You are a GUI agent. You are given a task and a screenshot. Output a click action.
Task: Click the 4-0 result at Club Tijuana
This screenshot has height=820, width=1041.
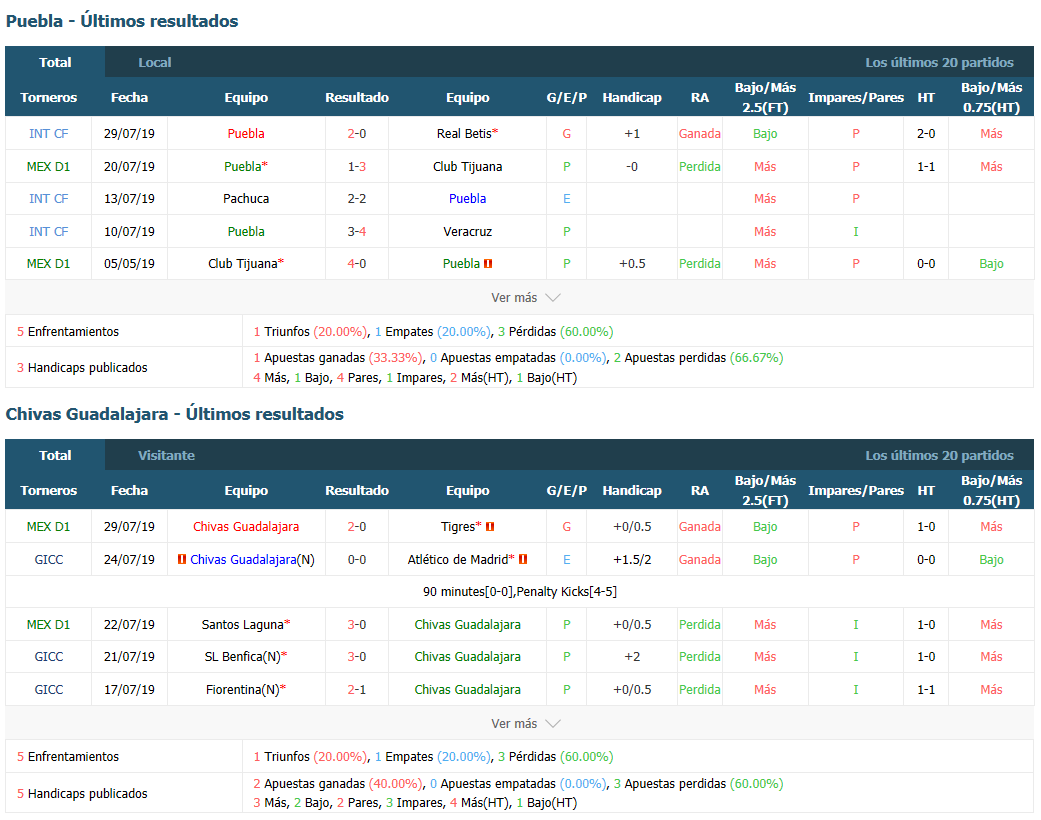coord(357,264)
